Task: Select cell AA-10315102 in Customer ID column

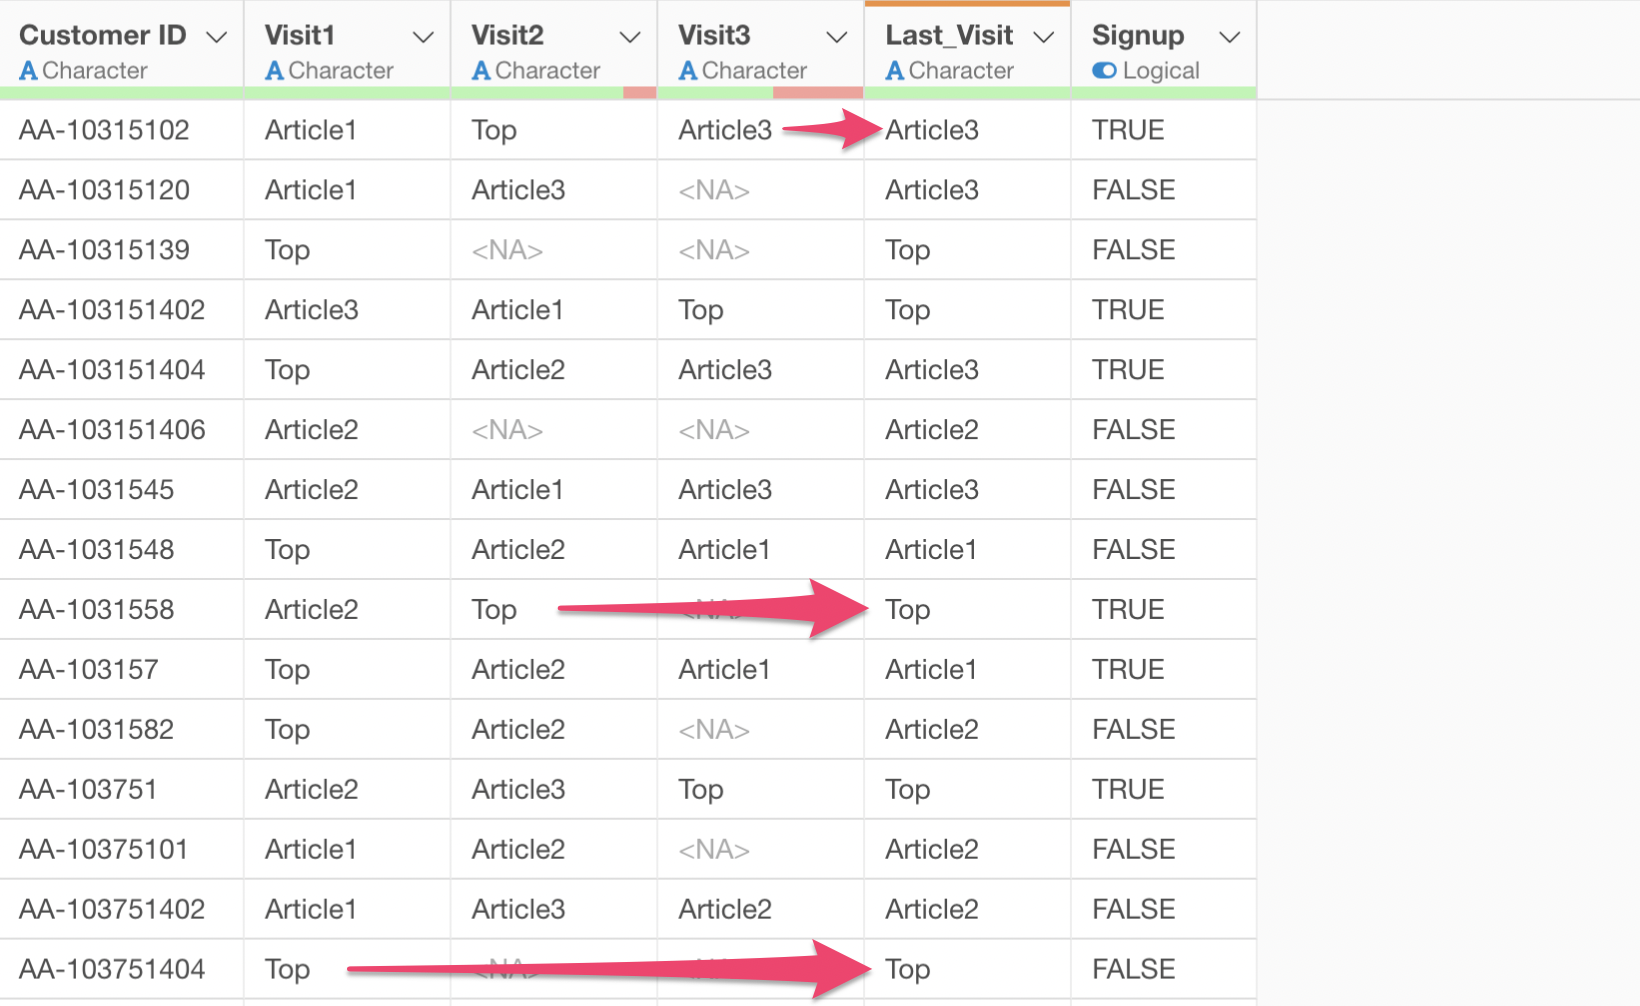Action: (x=104, y=130)
